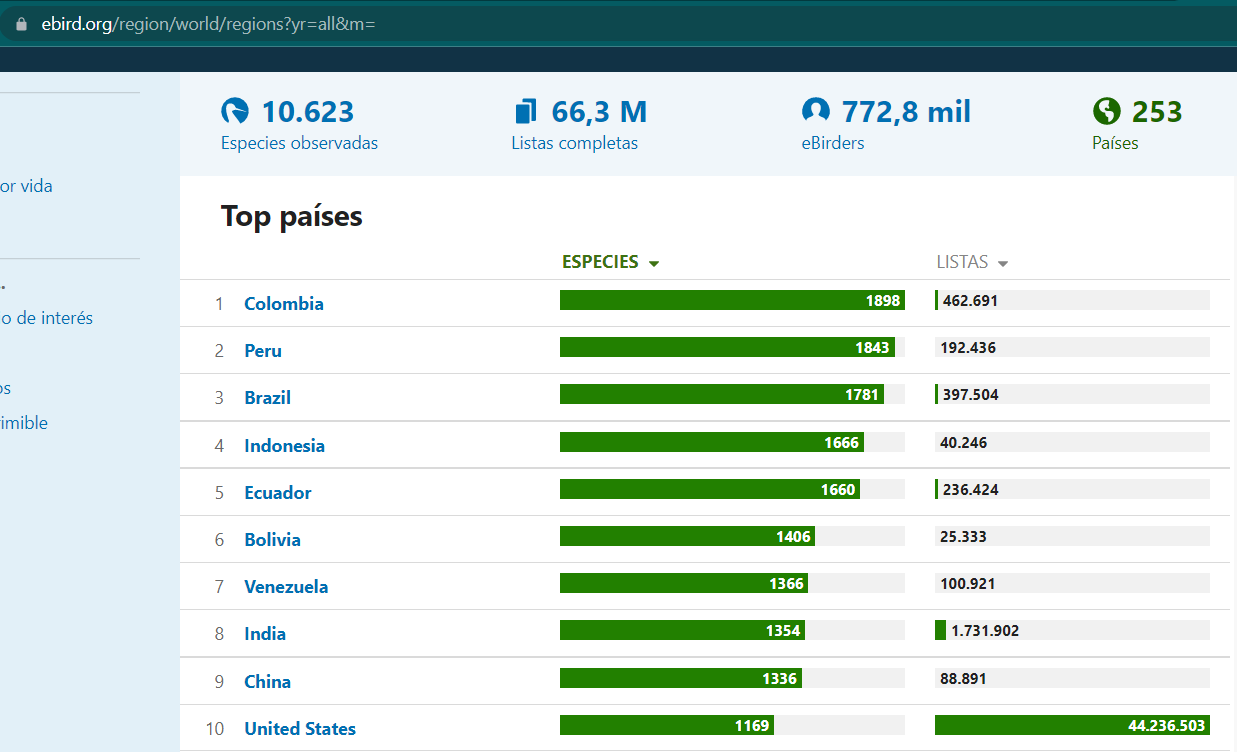Click United States' 1169 species bar
This screenshot has width=1237, height=752.
click(666, 725)
